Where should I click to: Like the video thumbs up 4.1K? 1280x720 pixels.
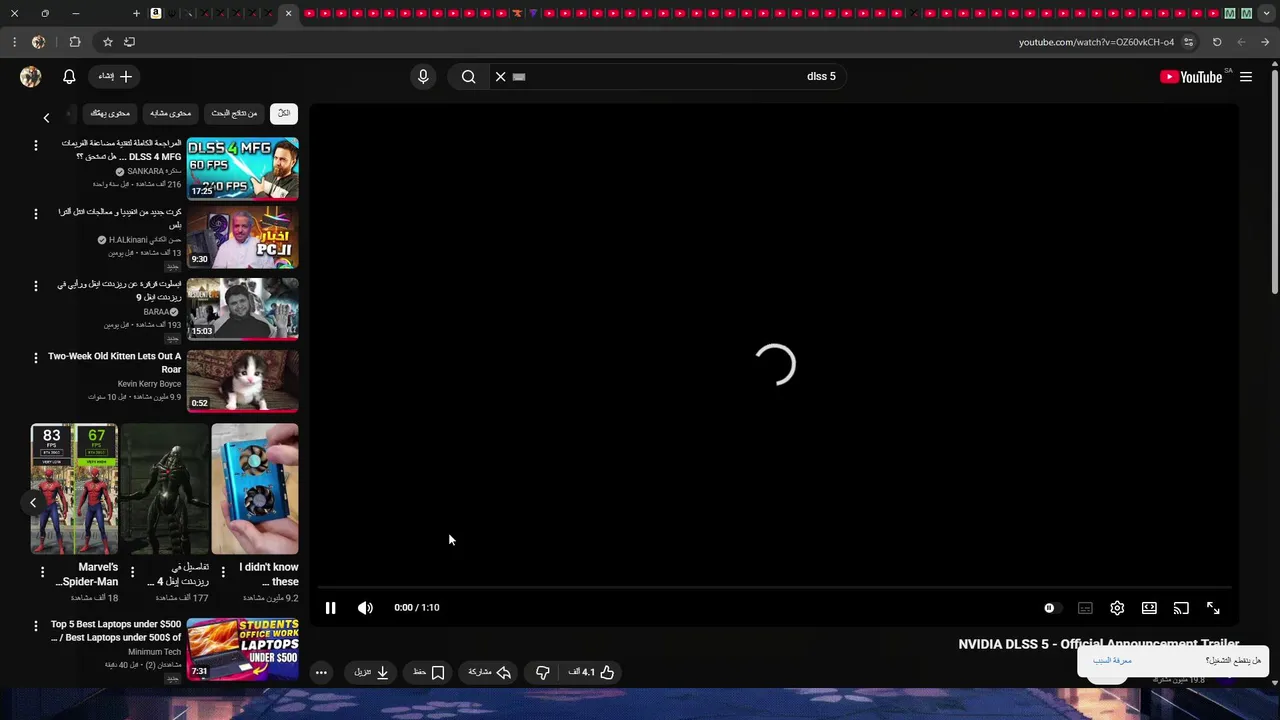coord(591,672)
